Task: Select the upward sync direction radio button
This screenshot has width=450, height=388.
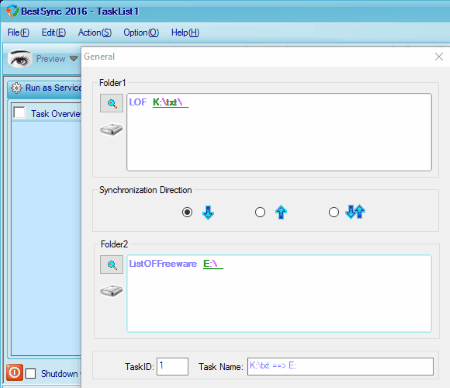Action: tap(260, 212)
